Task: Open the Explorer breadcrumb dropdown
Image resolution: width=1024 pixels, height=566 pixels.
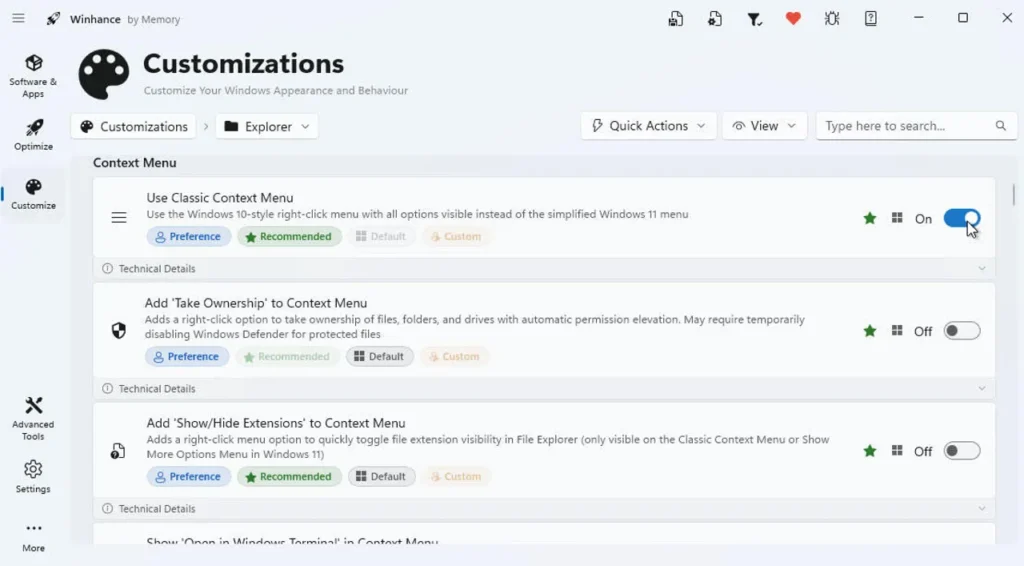Action: [x=267, y=127]
